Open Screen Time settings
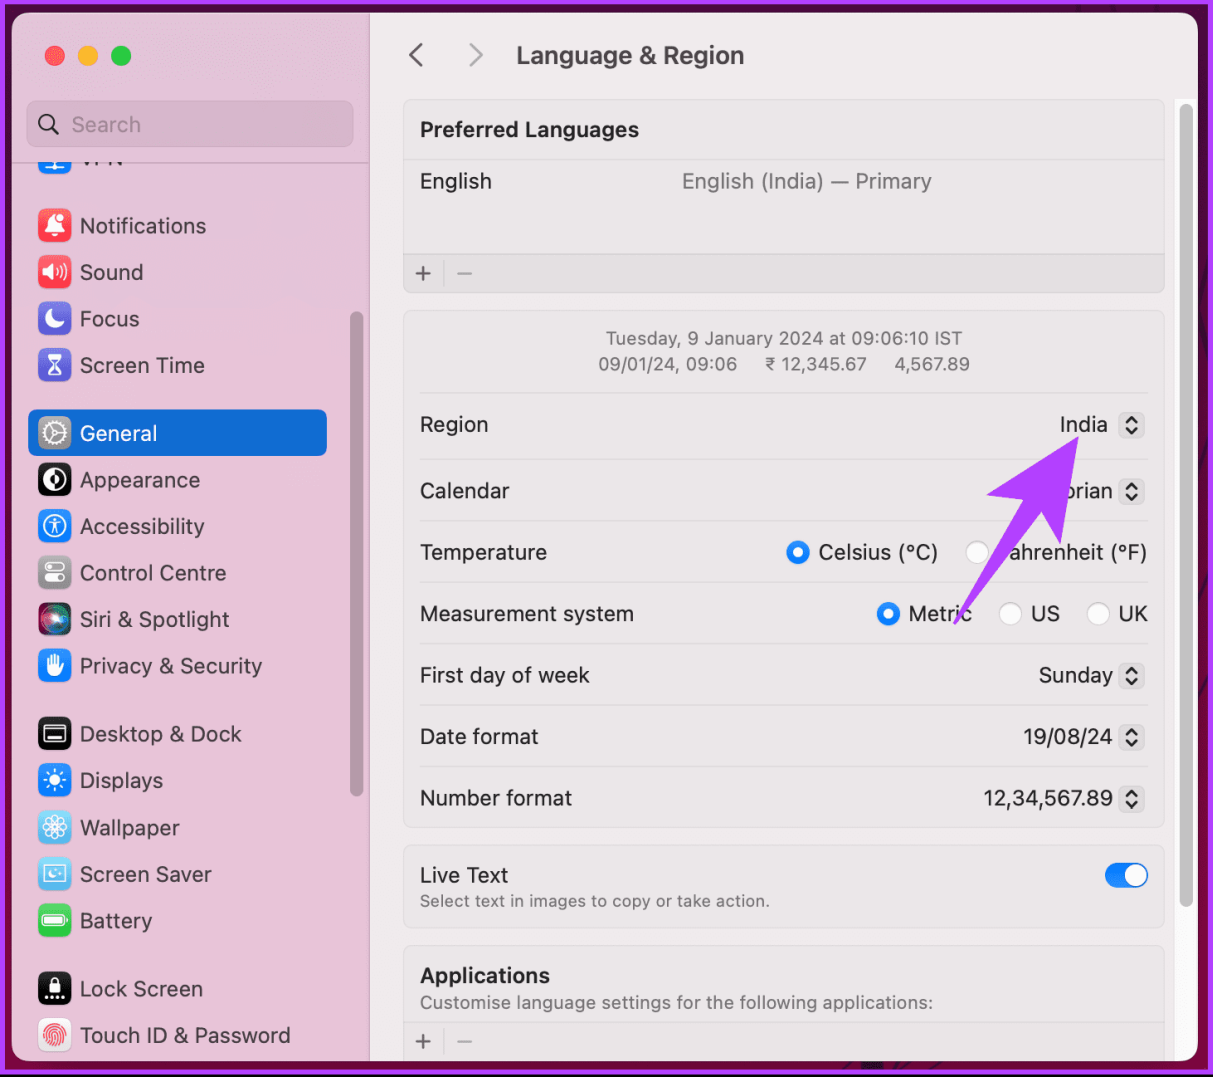Viewport: 1213px width, 1077px height. [x=177, y=365]
